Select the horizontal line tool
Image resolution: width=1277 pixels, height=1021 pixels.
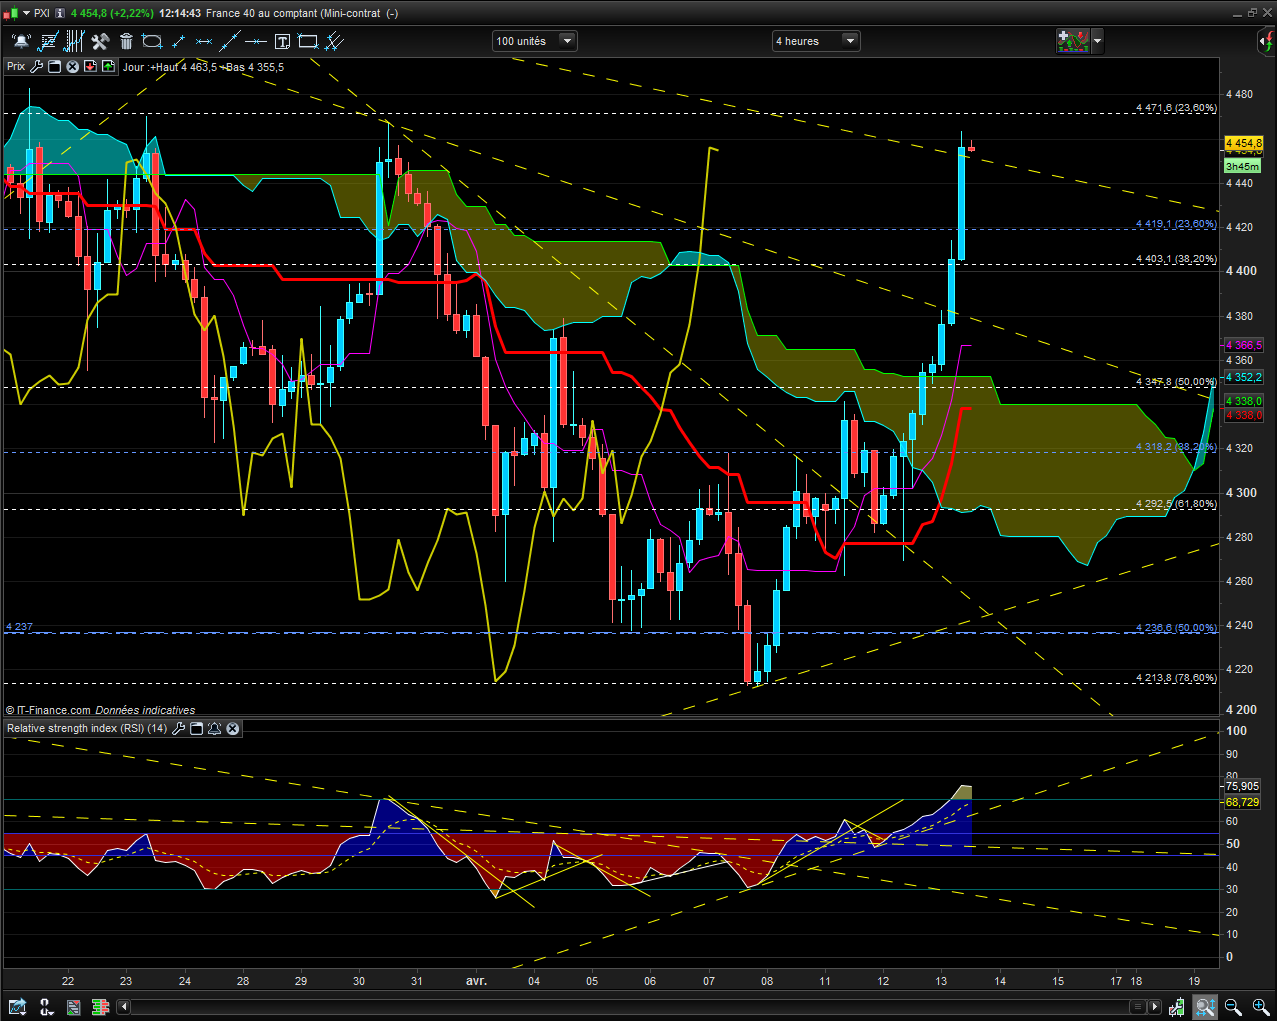256,41
